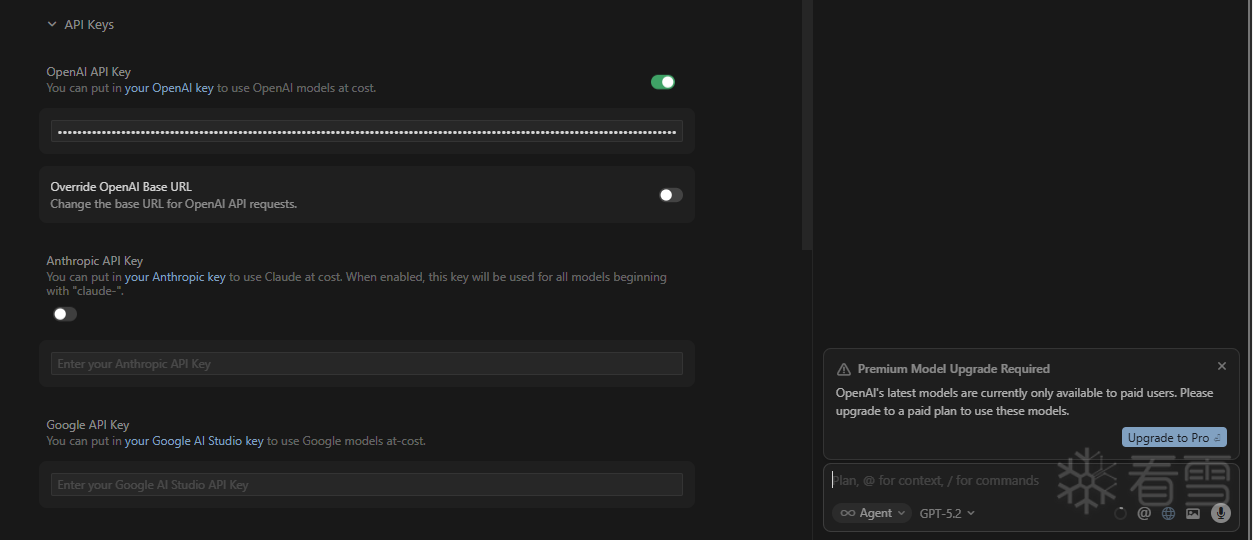Click the warning triangle icon

844,369
